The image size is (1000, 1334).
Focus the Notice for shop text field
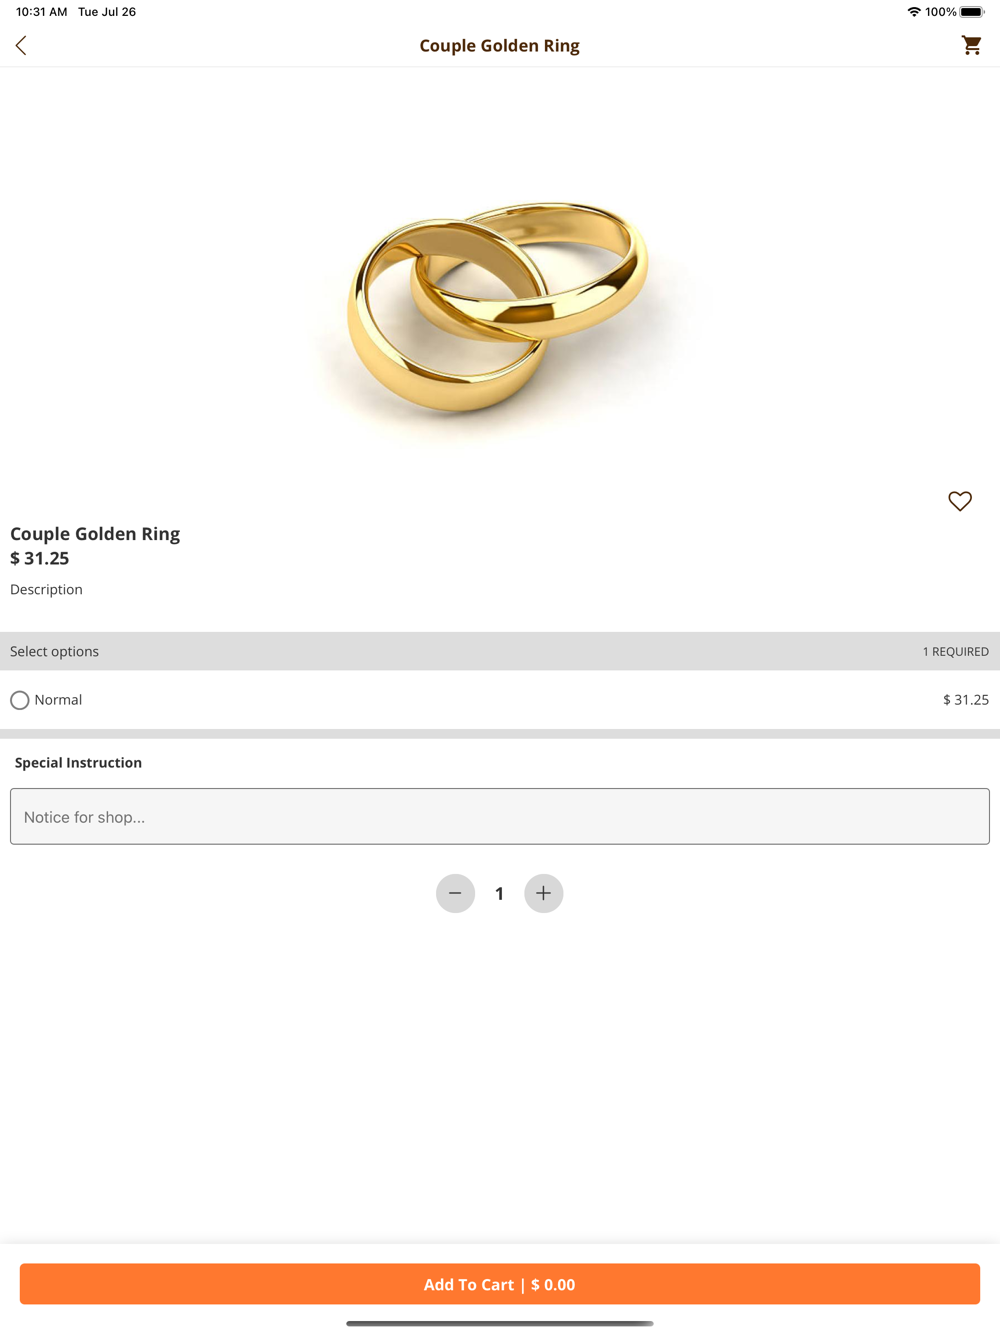coord(500,816)
